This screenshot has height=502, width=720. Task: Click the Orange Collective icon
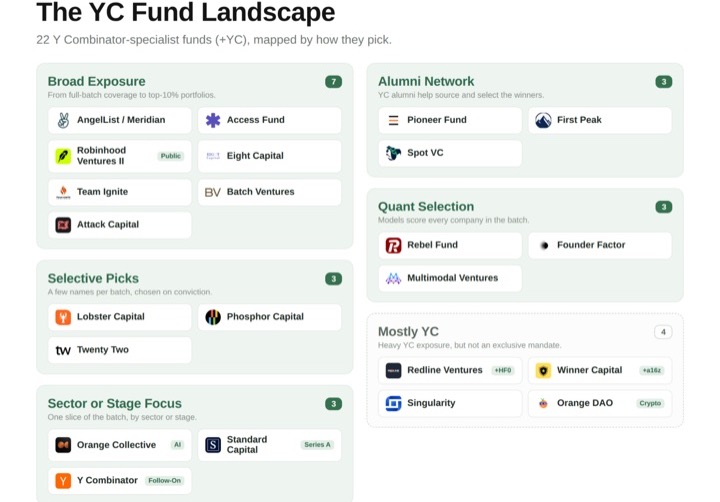[x=63, y=445]
